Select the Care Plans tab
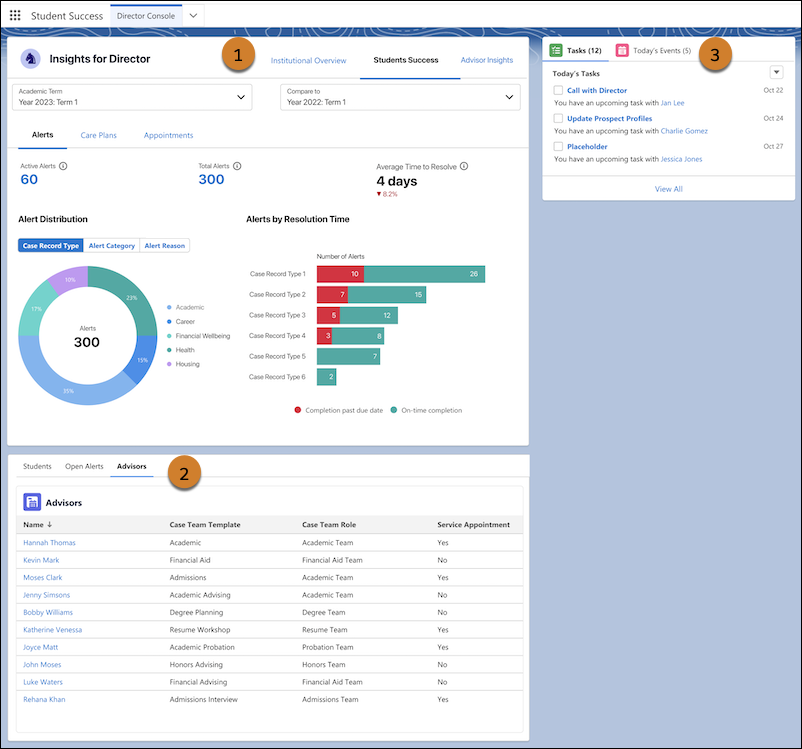The width and height of the screenshot is (802, 749). tap(98, 135)
